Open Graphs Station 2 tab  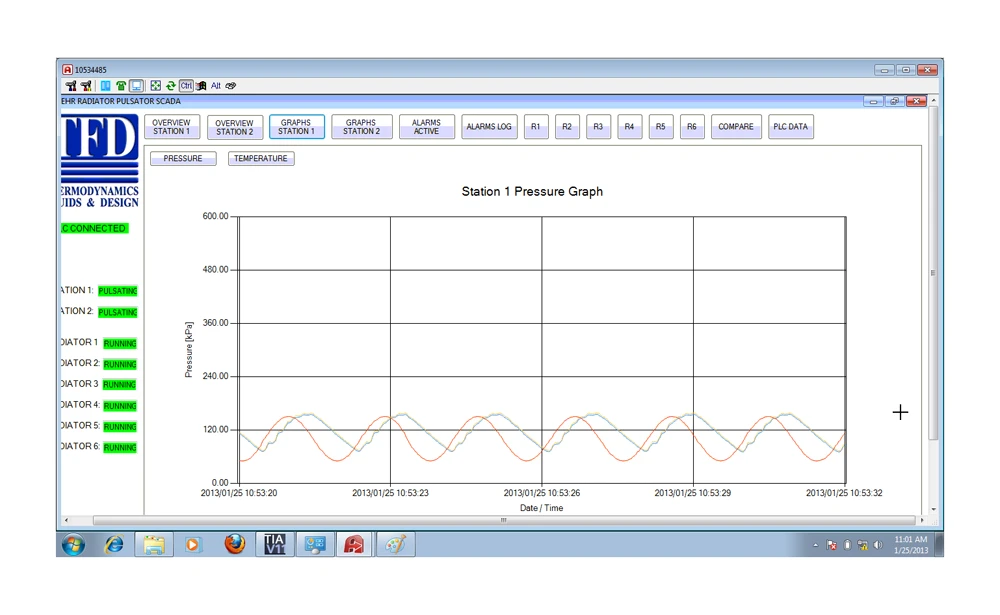pyautogui.click(x=361, y=127)
